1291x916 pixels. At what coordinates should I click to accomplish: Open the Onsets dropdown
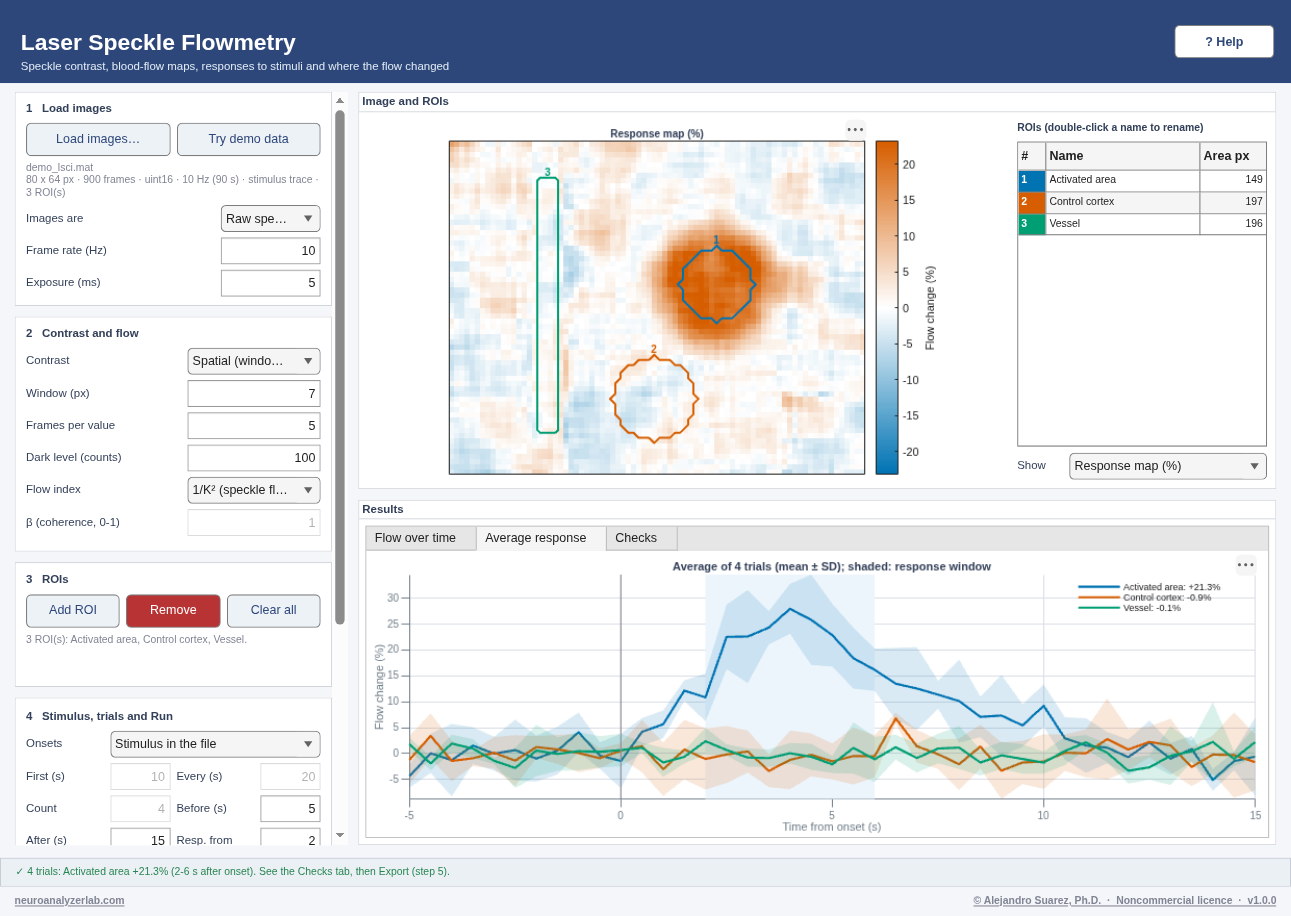(x=215, y=744)
